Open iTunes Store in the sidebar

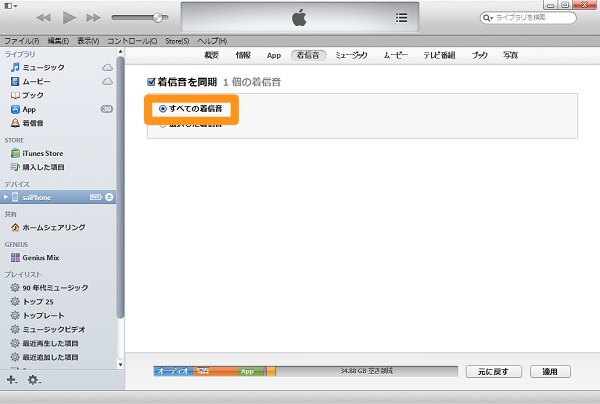[x=42, y=153]
